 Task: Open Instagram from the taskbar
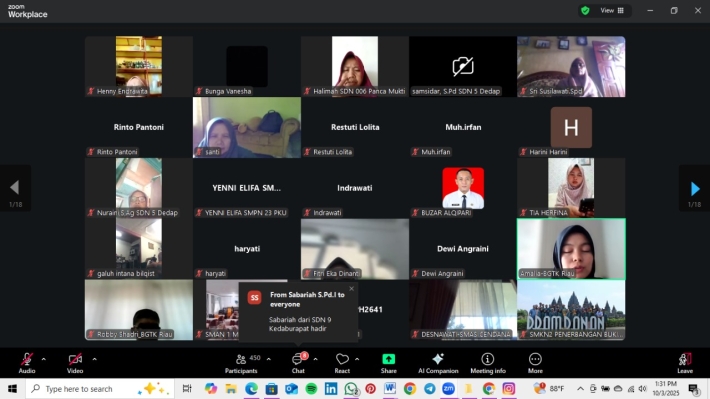pos(509,389)
